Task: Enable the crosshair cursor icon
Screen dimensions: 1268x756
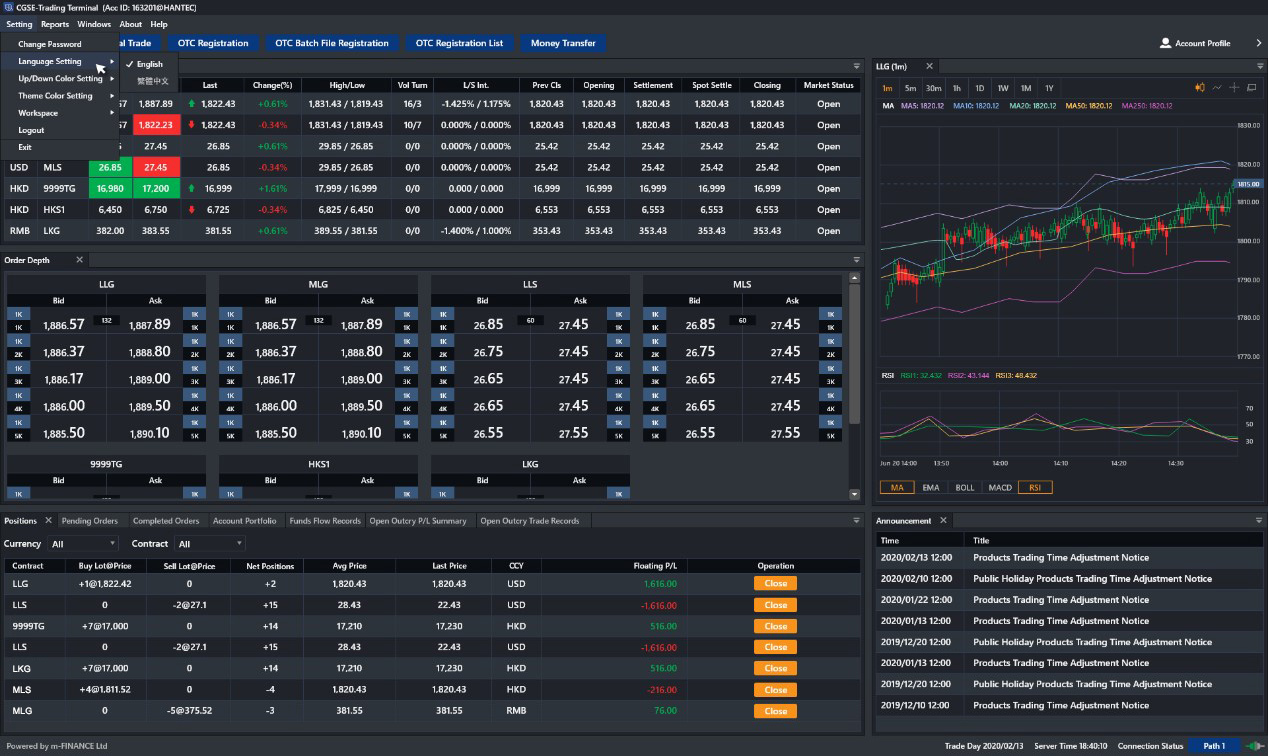Action: [1235, 87]
